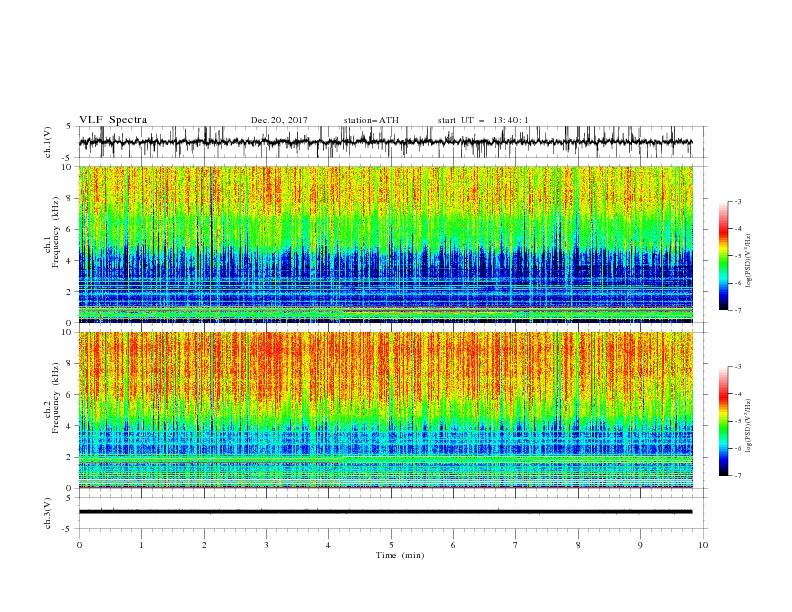The height and width of the screenshot is (612, 792).
Task: Select the ch.2 "Frequency (kHz)" axis label
Action: (x=56, y=398)
